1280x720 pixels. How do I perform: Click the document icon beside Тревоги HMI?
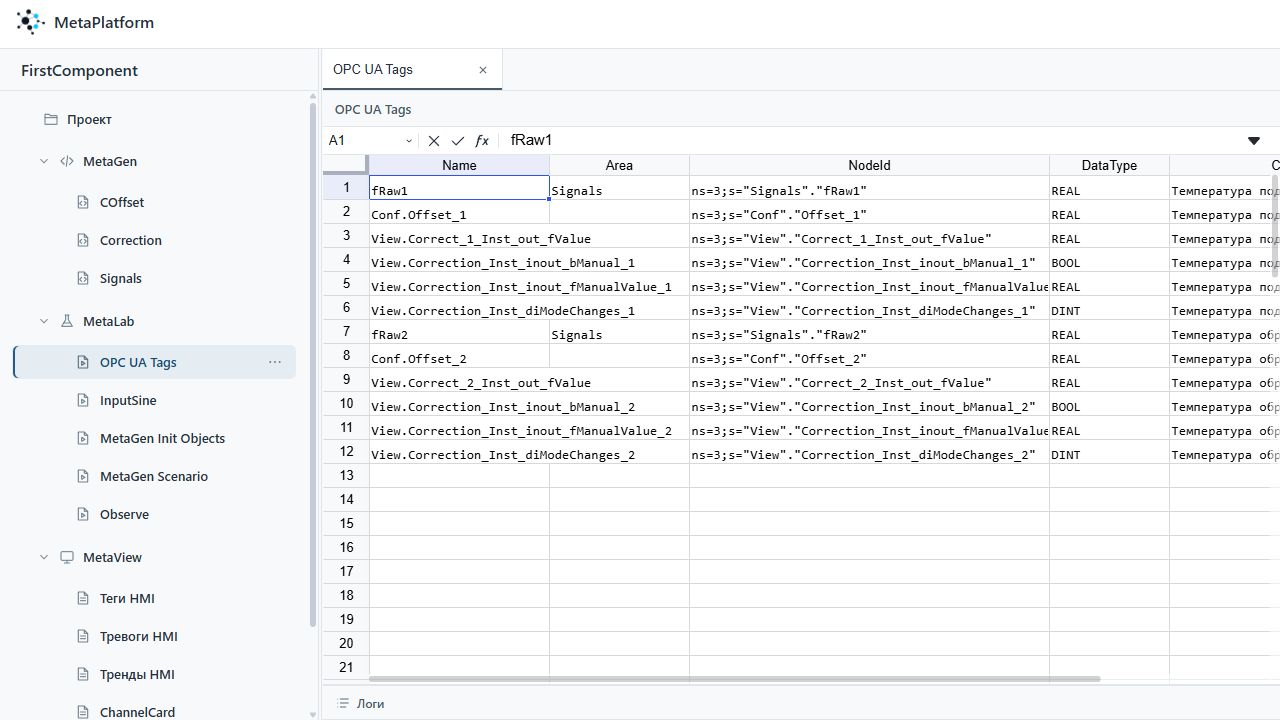(x=83, y=636)
